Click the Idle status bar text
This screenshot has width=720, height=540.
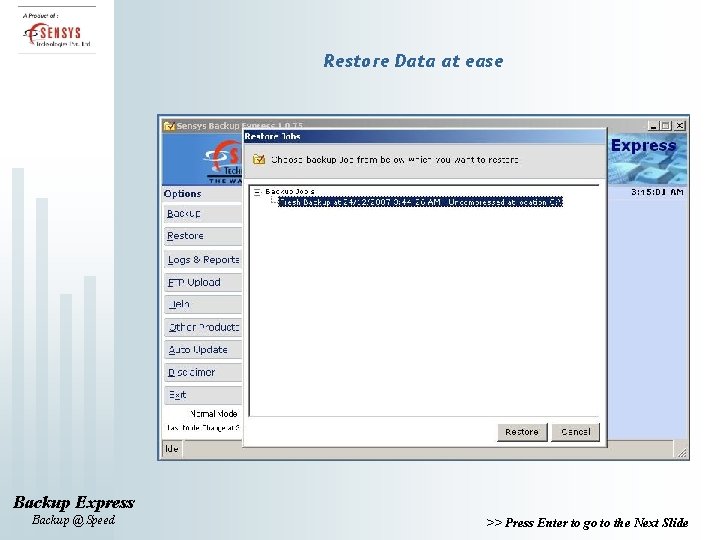pos(172,449)
